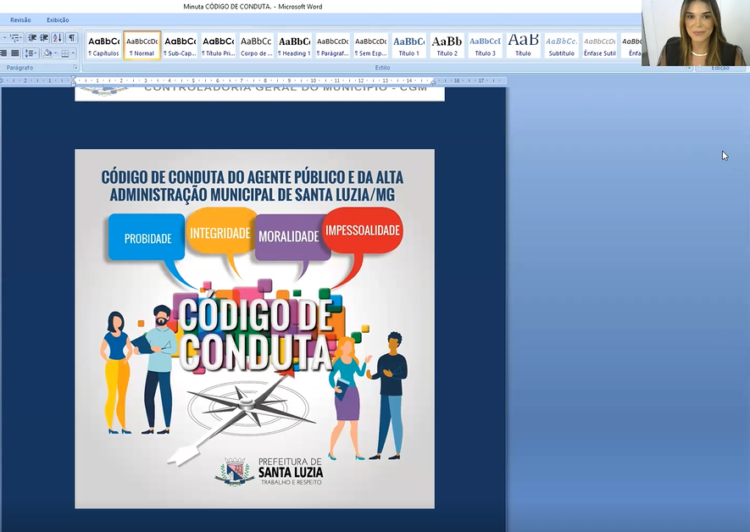This screenshot has width=750, height=532.
Task: Apply the Subtítulo style
Action: point(561,46)
